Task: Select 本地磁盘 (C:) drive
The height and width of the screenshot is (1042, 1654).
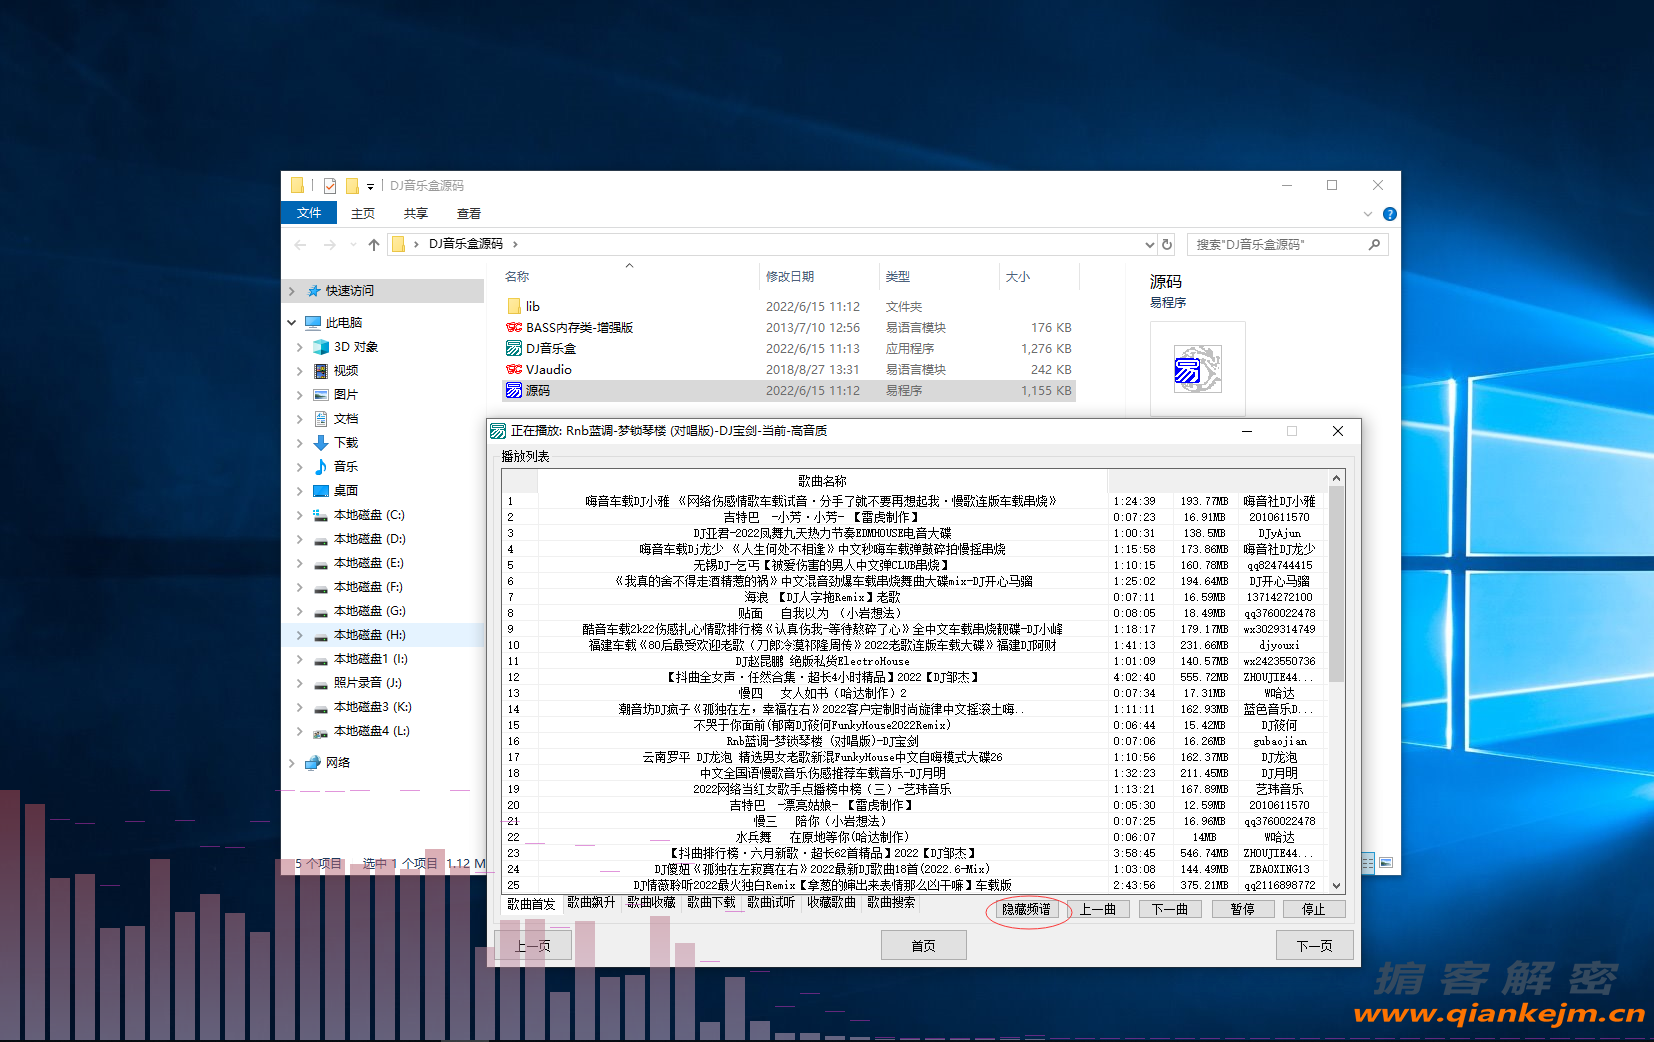Action: click(368, 515)
